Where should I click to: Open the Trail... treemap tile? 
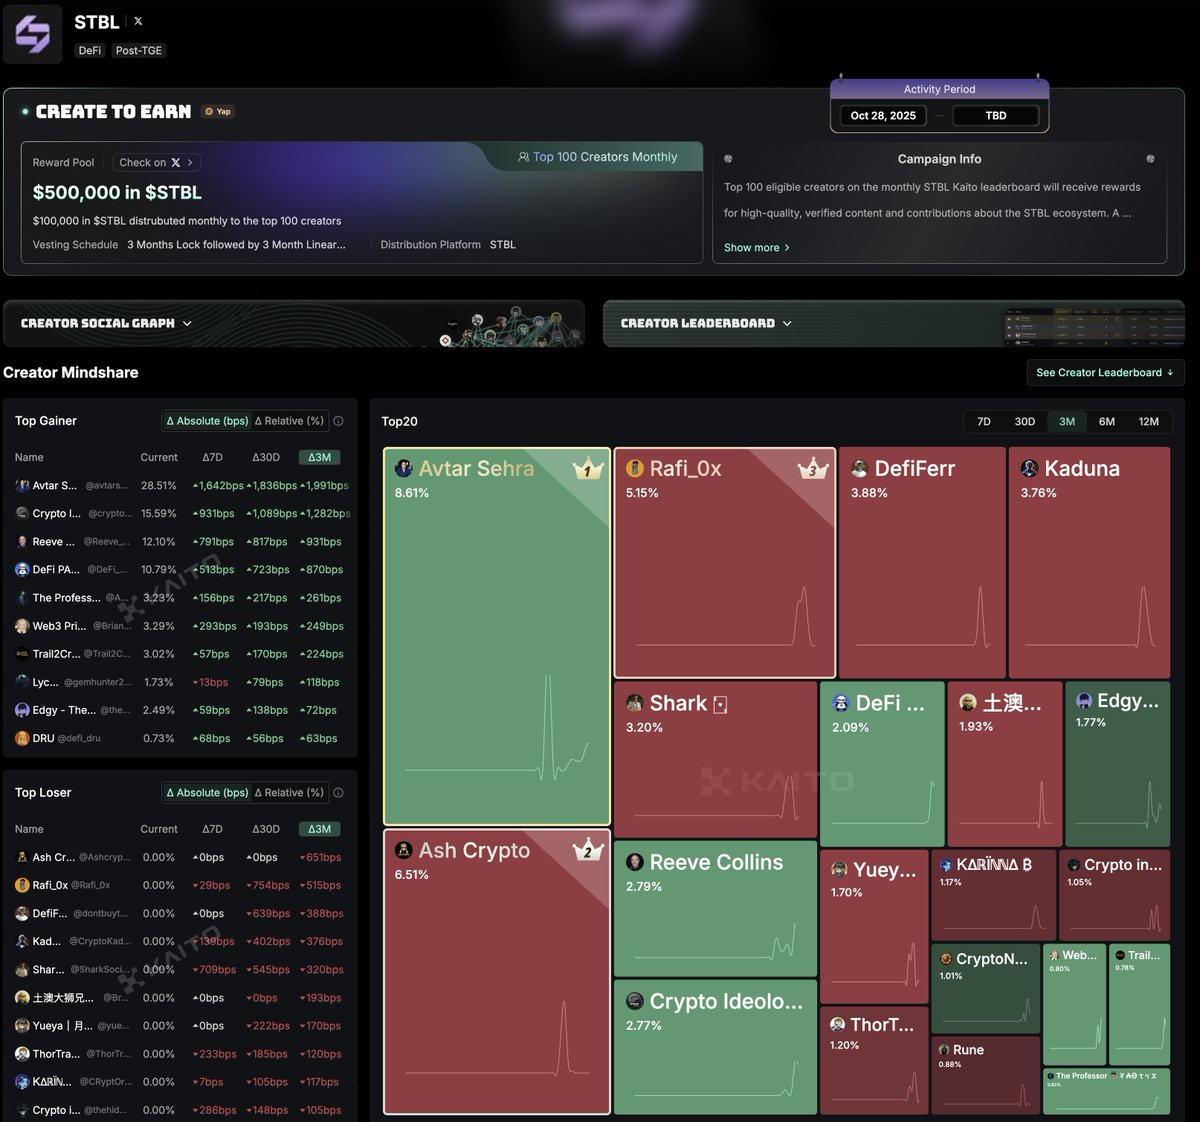(x=1139, y=1004)
